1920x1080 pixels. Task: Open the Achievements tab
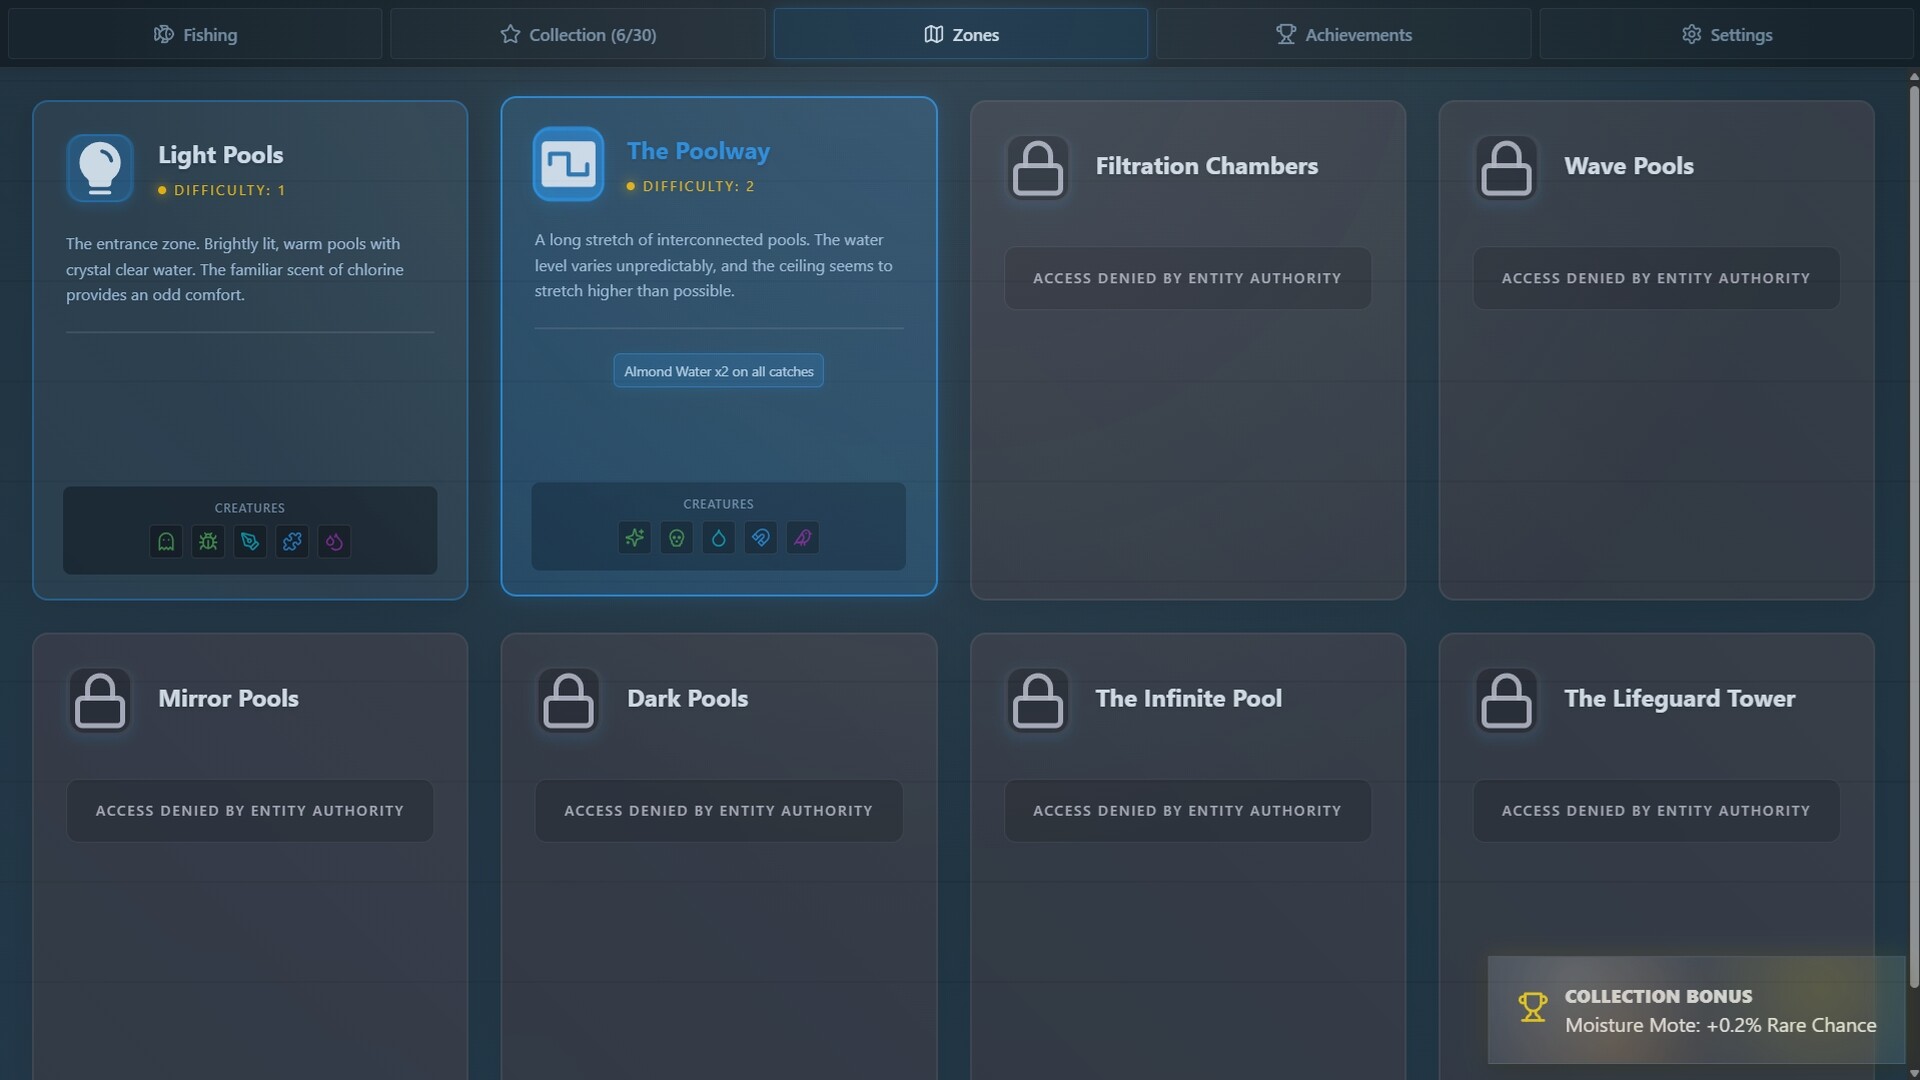[1343, 34]
